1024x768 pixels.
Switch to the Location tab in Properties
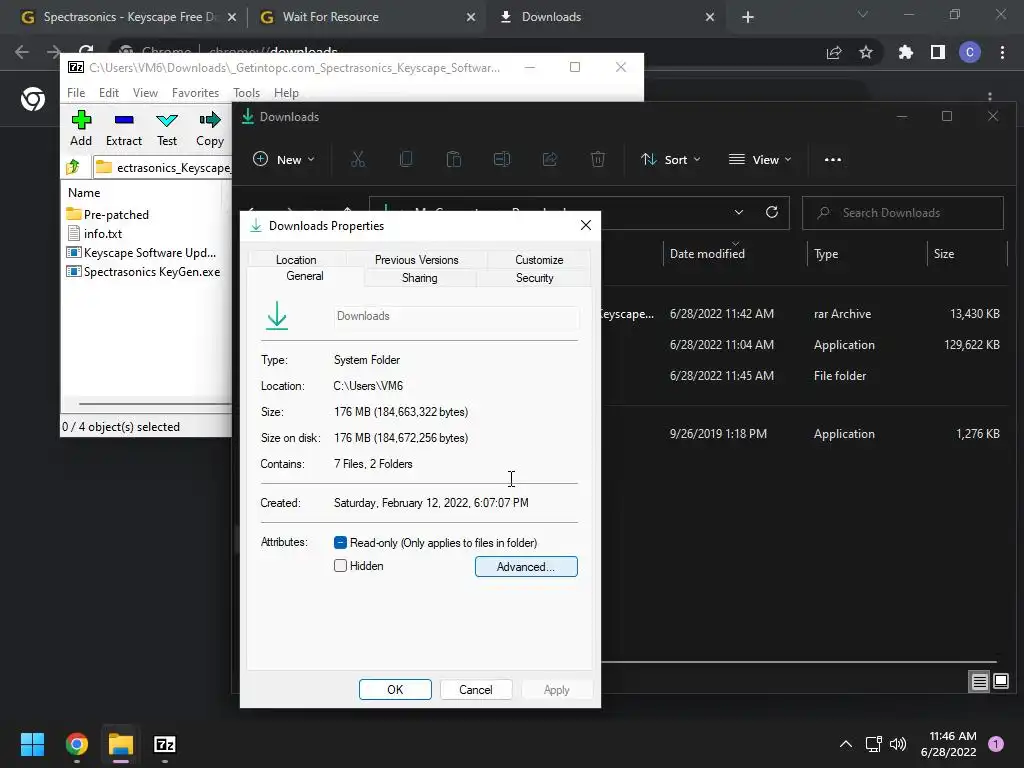pos(296,259)
